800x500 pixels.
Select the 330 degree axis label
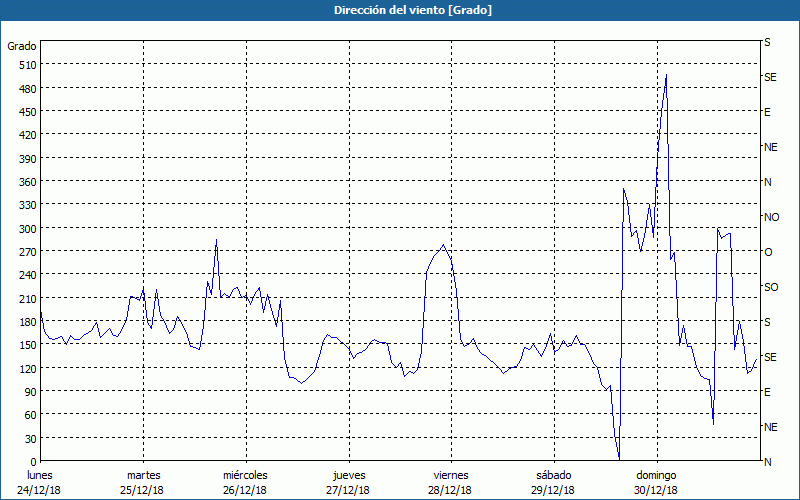pos(28,205)
